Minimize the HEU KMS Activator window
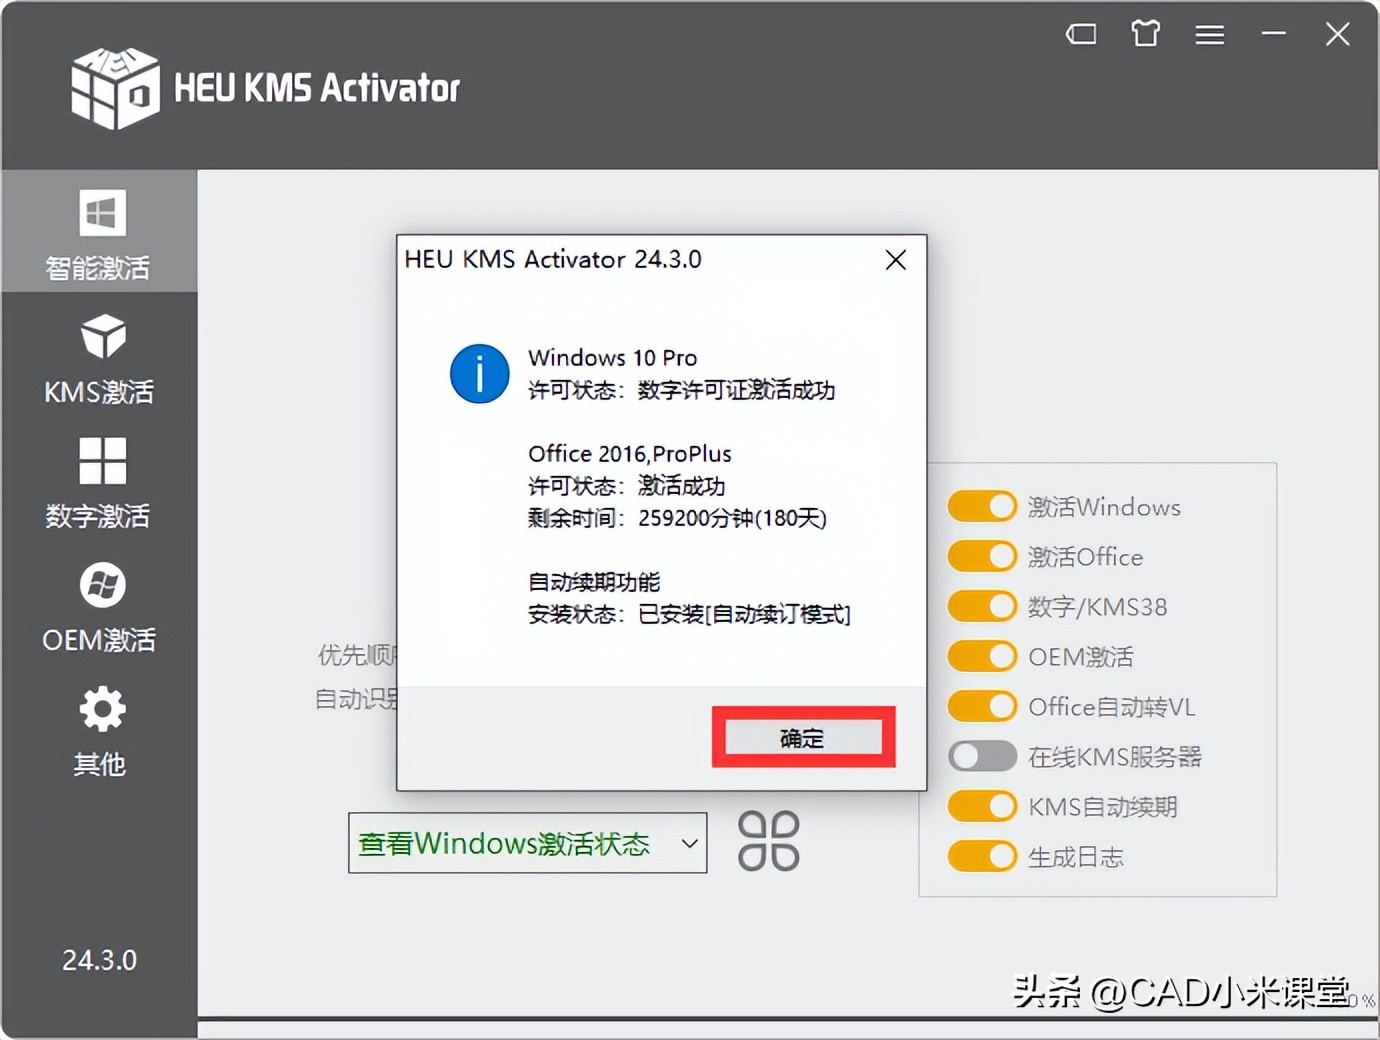 point(1274,34)
